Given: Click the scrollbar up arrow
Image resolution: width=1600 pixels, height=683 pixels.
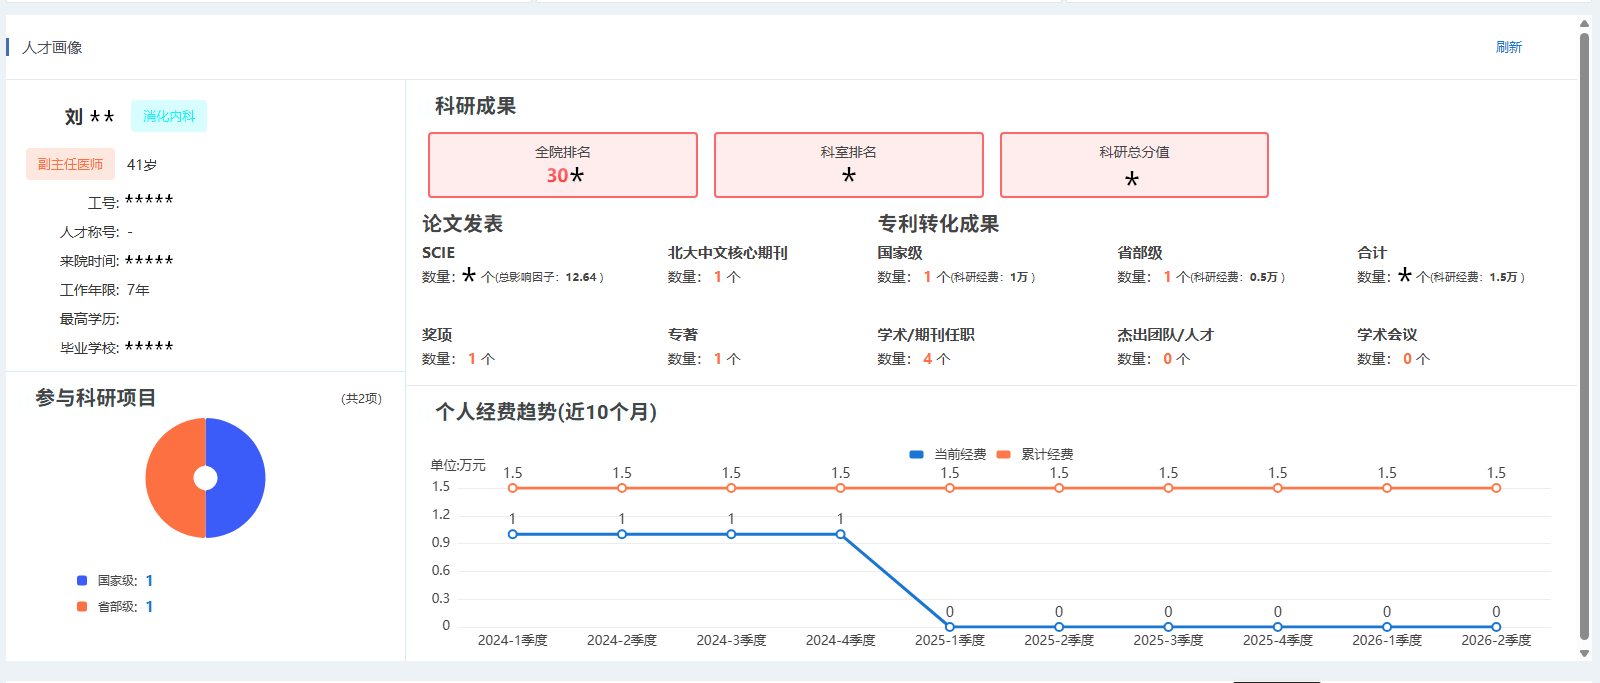Looking at the screenshot, I should 1584,23.
